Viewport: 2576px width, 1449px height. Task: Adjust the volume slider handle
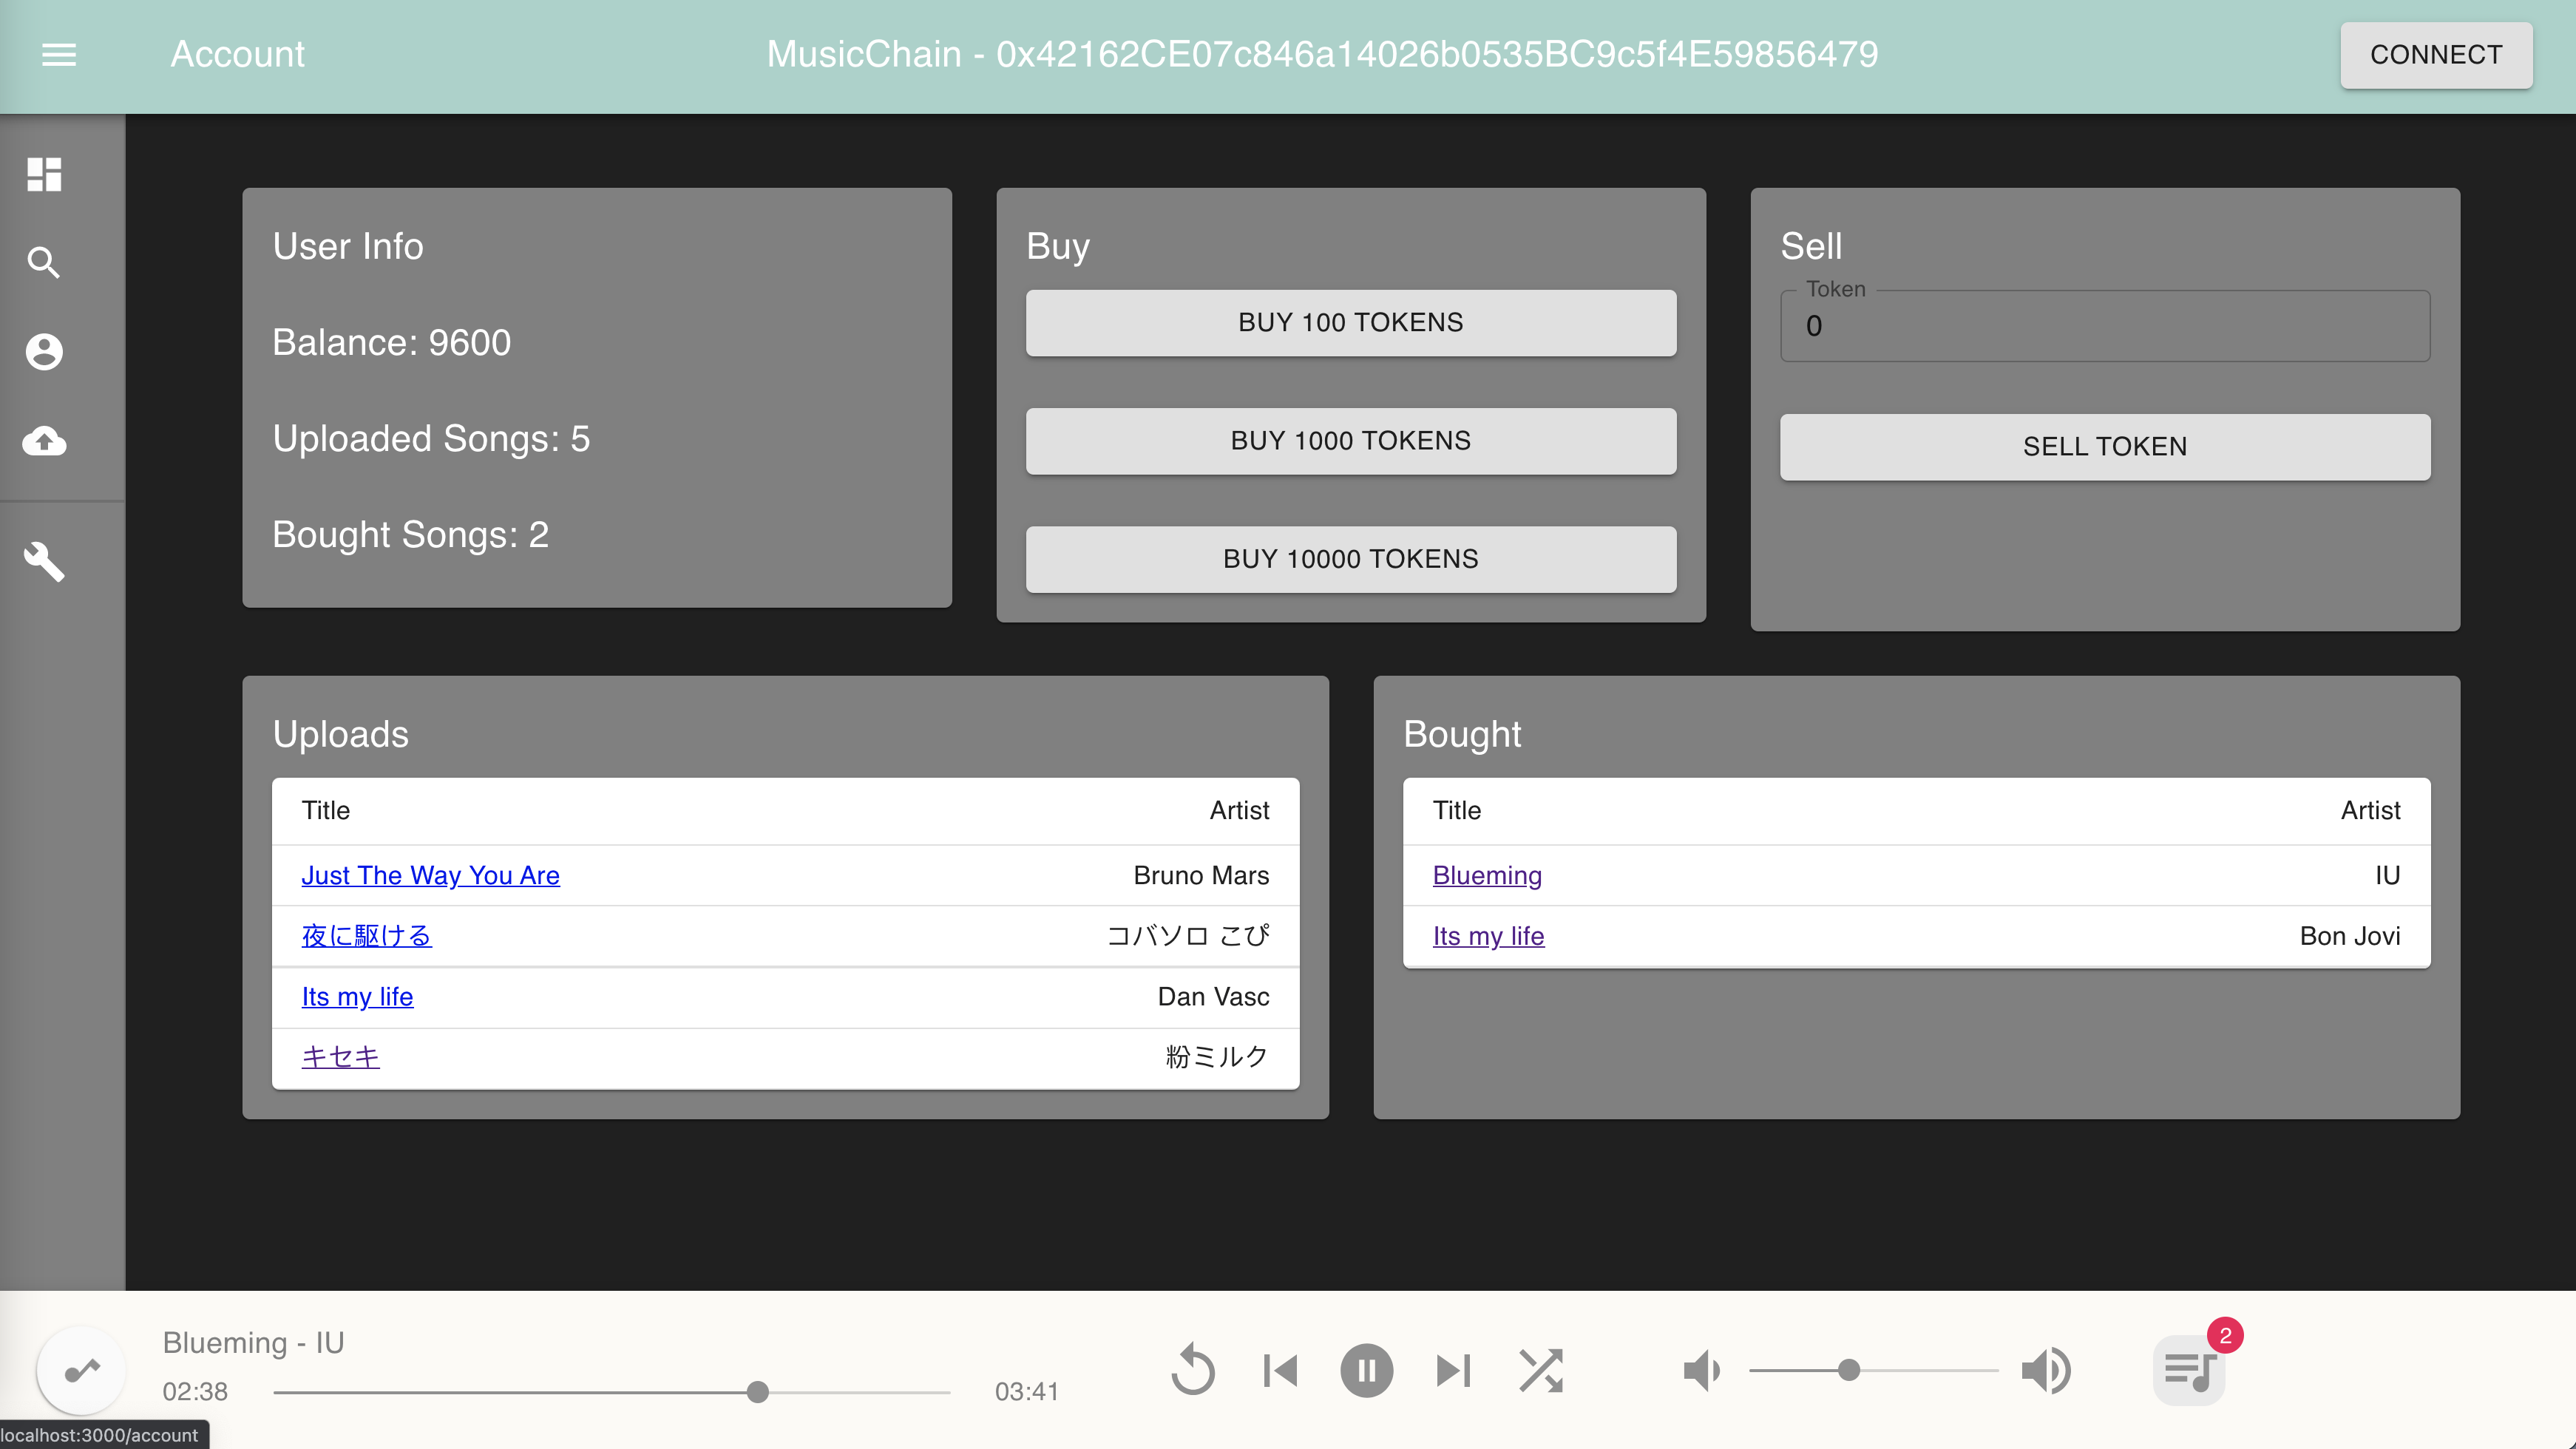coord(1849,1370)
